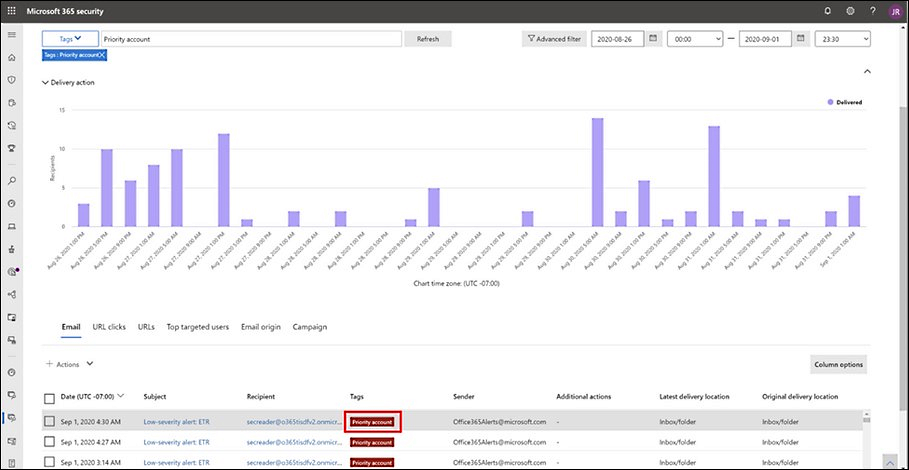Click the Sender column header
Screen dimensions: 909x470
pyautogui.click(x=464, y=396)
